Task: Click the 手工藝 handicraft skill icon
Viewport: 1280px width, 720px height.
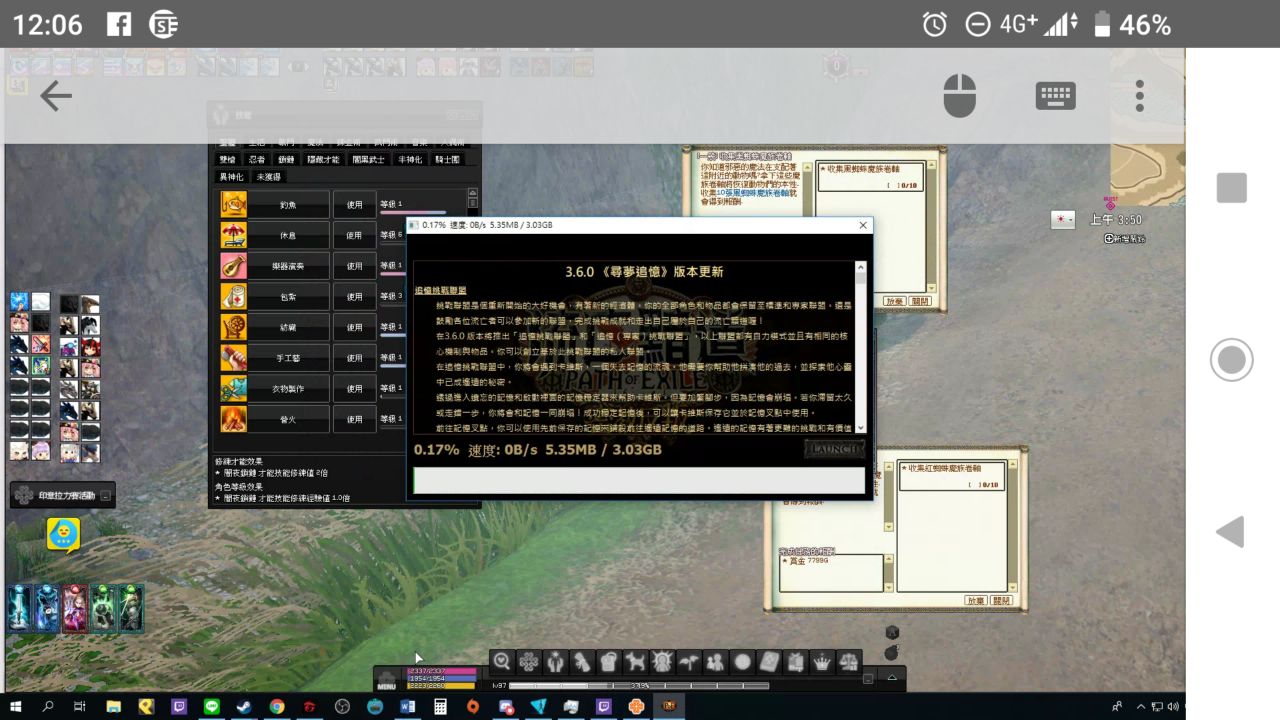Action: click(x=234, y=357)
